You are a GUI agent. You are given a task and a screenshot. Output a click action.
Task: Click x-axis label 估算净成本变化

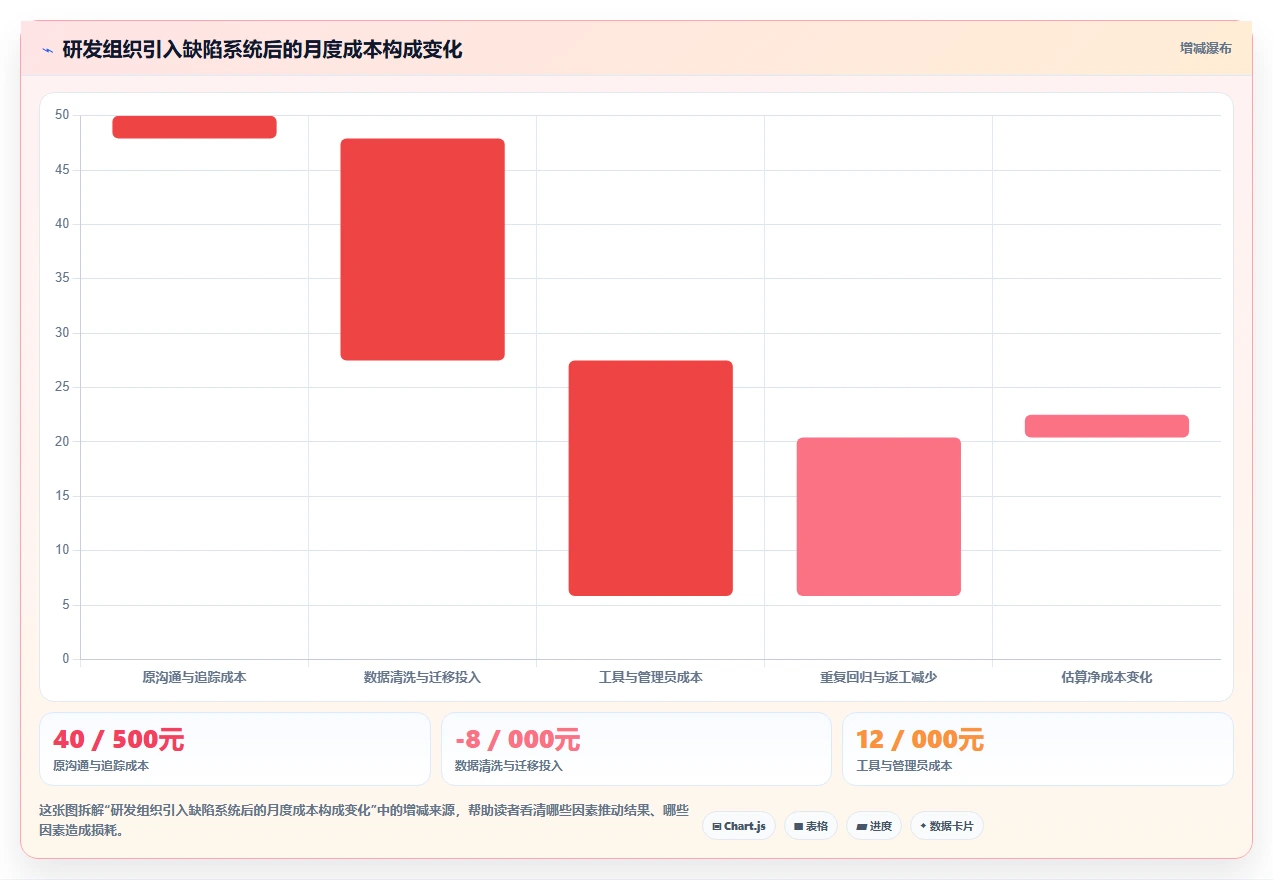[1106, 677]
